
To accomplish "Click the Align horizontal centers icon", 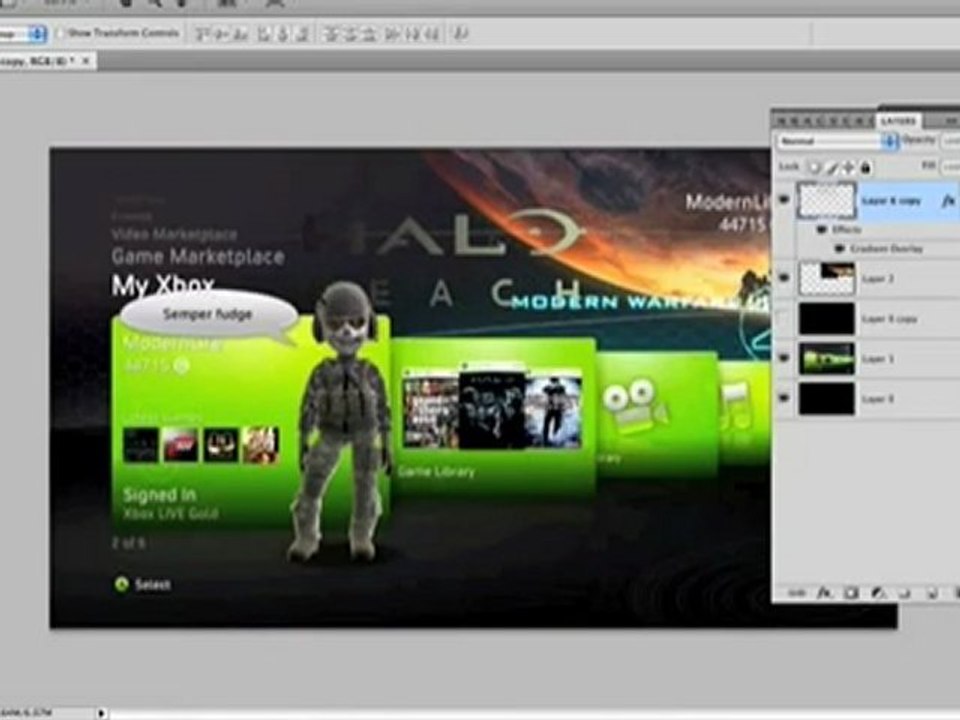I will tap(283, 34).
